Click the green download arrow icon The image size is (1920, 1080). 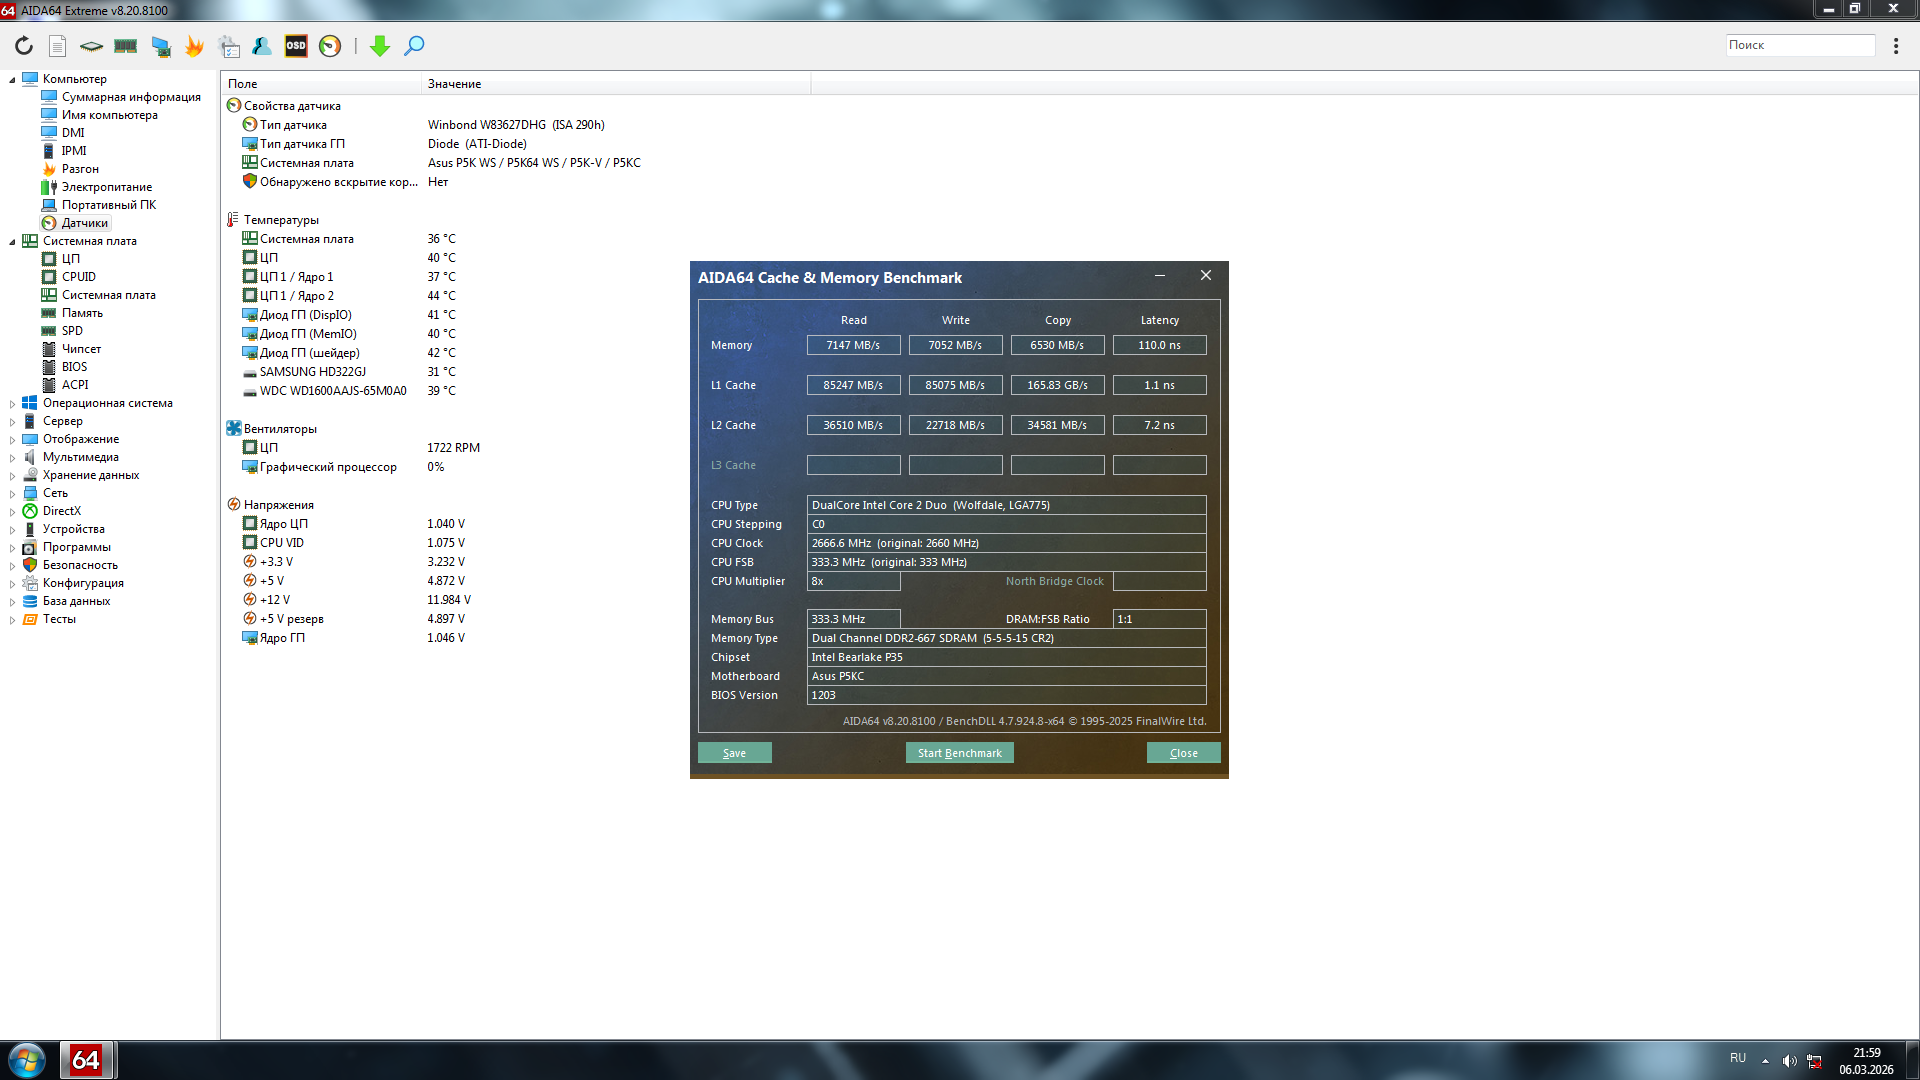pyautogui.click(x=380, y=46)
